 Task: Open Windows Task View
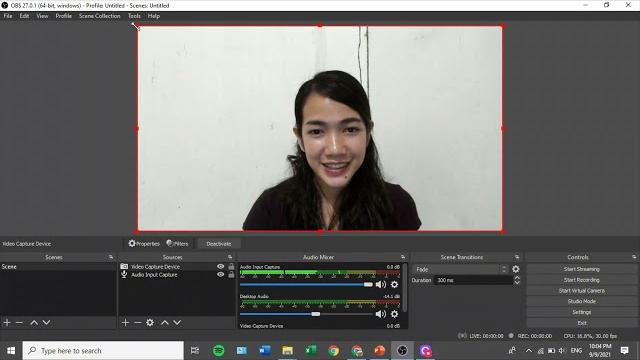(x=195, y=351)
